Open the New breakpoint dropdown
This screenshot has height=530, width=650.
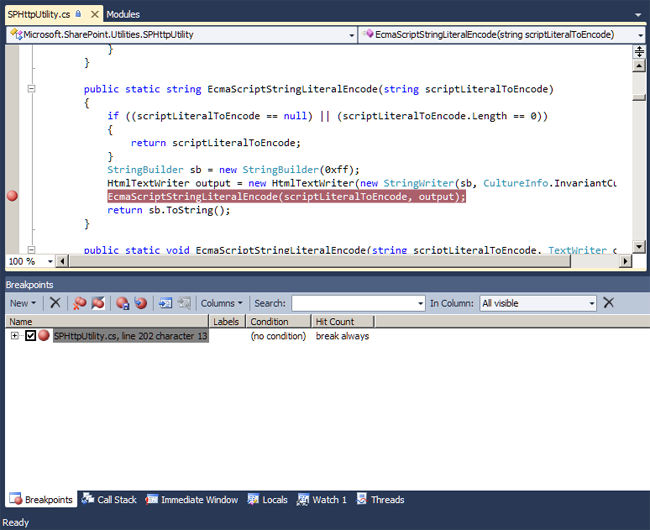[22, 303]
